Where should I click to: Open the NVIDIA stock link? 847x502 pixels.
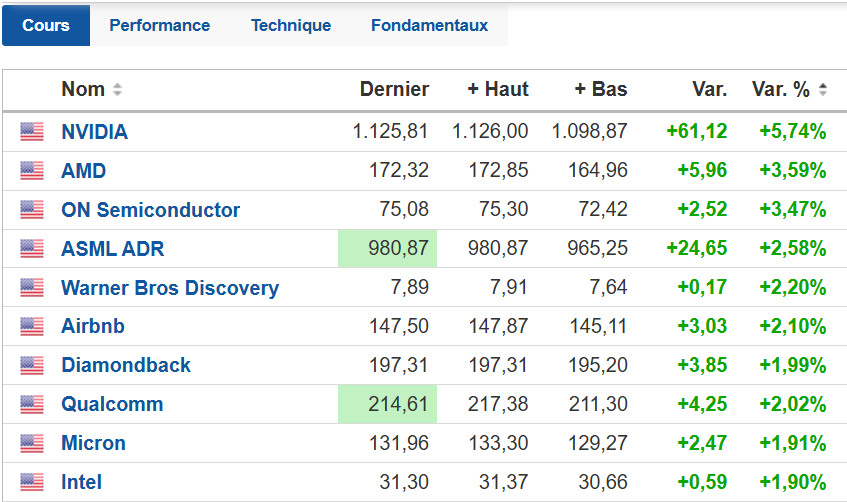coord(95,132)
